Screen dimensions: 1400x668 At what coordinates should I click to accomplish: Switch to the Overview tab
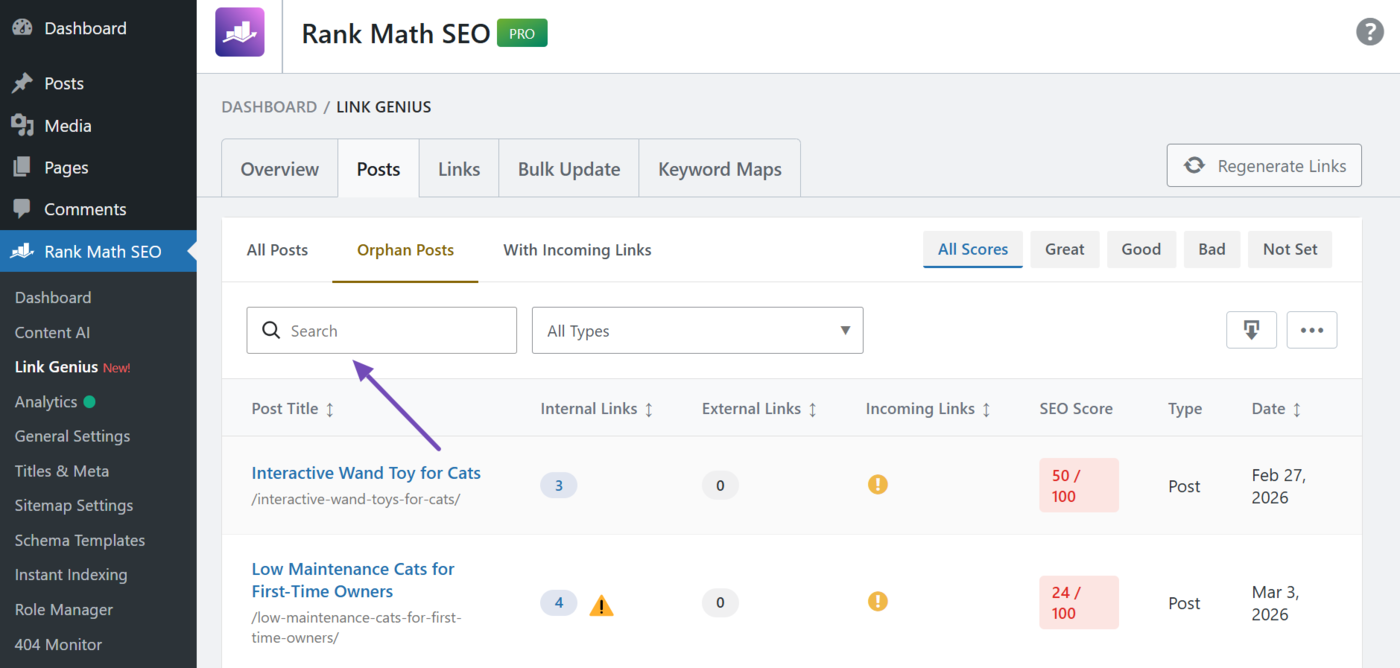[x=280, y=169]
